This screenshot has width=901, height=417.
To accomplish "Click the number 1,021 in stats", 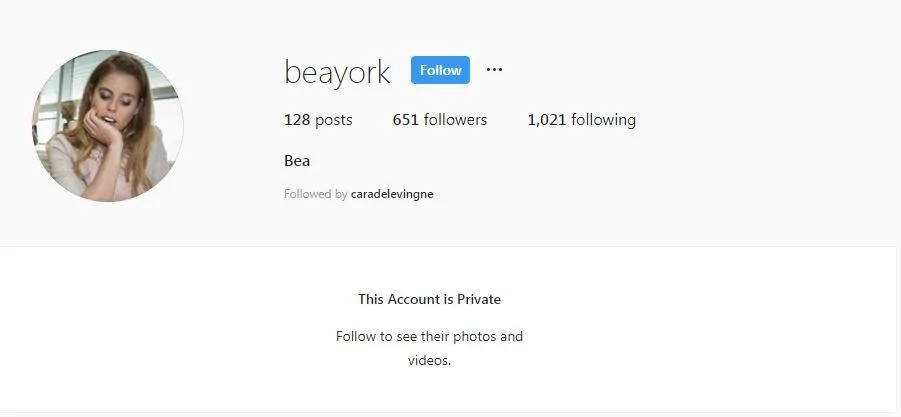I will tap(547, 120).
